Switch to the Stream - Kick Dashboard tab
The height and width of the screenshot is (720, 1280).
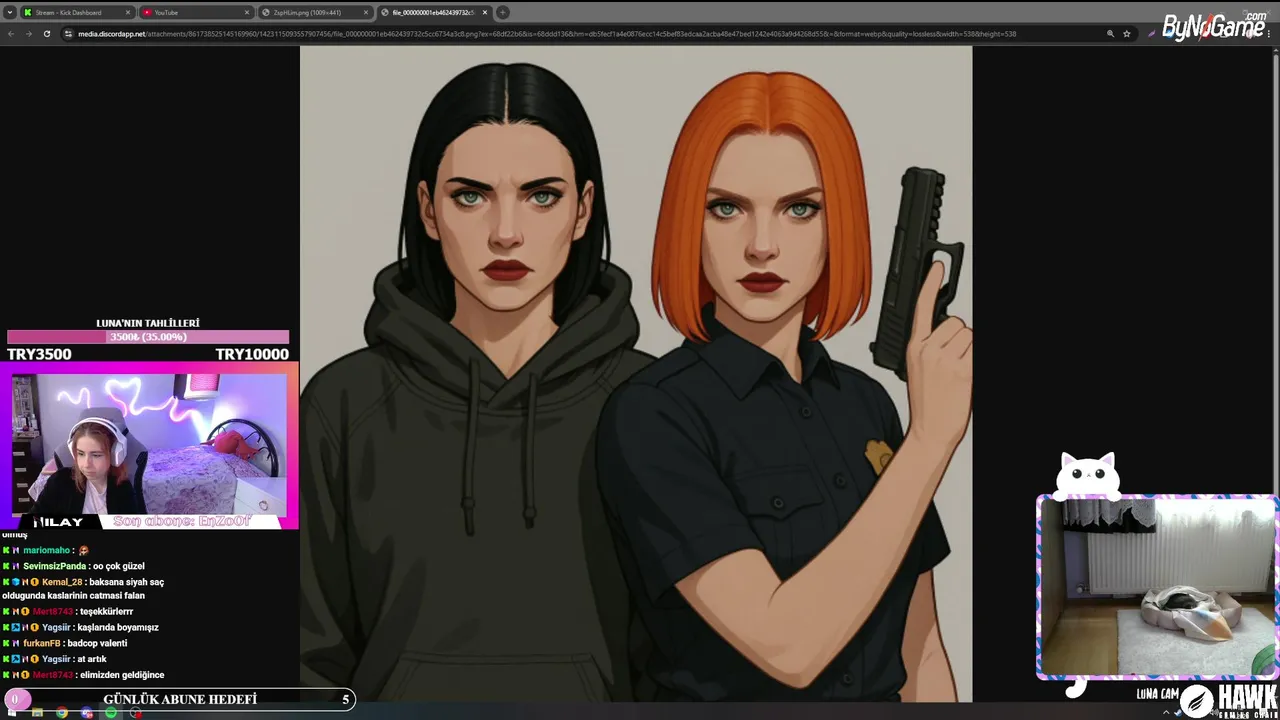pos(77,12)
